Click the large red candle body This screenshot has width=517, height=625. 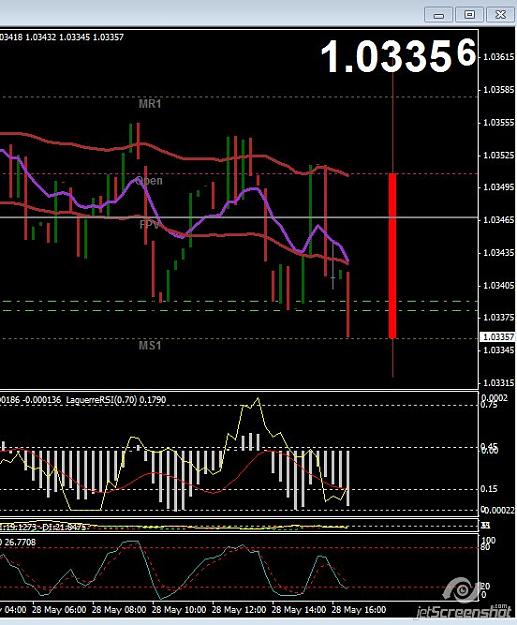click(393, 256)
